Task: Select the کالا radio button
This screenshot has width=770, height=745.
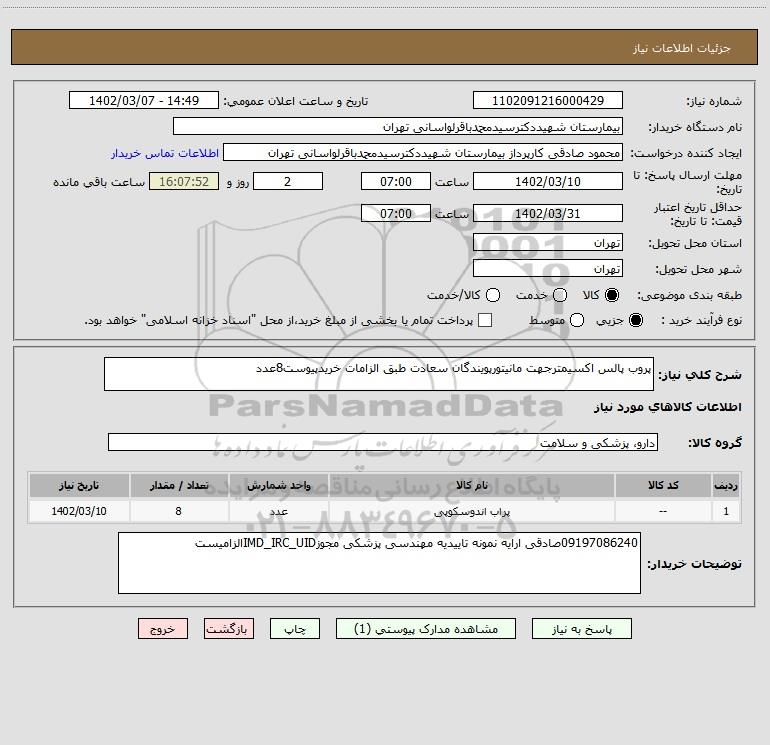Action: [612, 295]
